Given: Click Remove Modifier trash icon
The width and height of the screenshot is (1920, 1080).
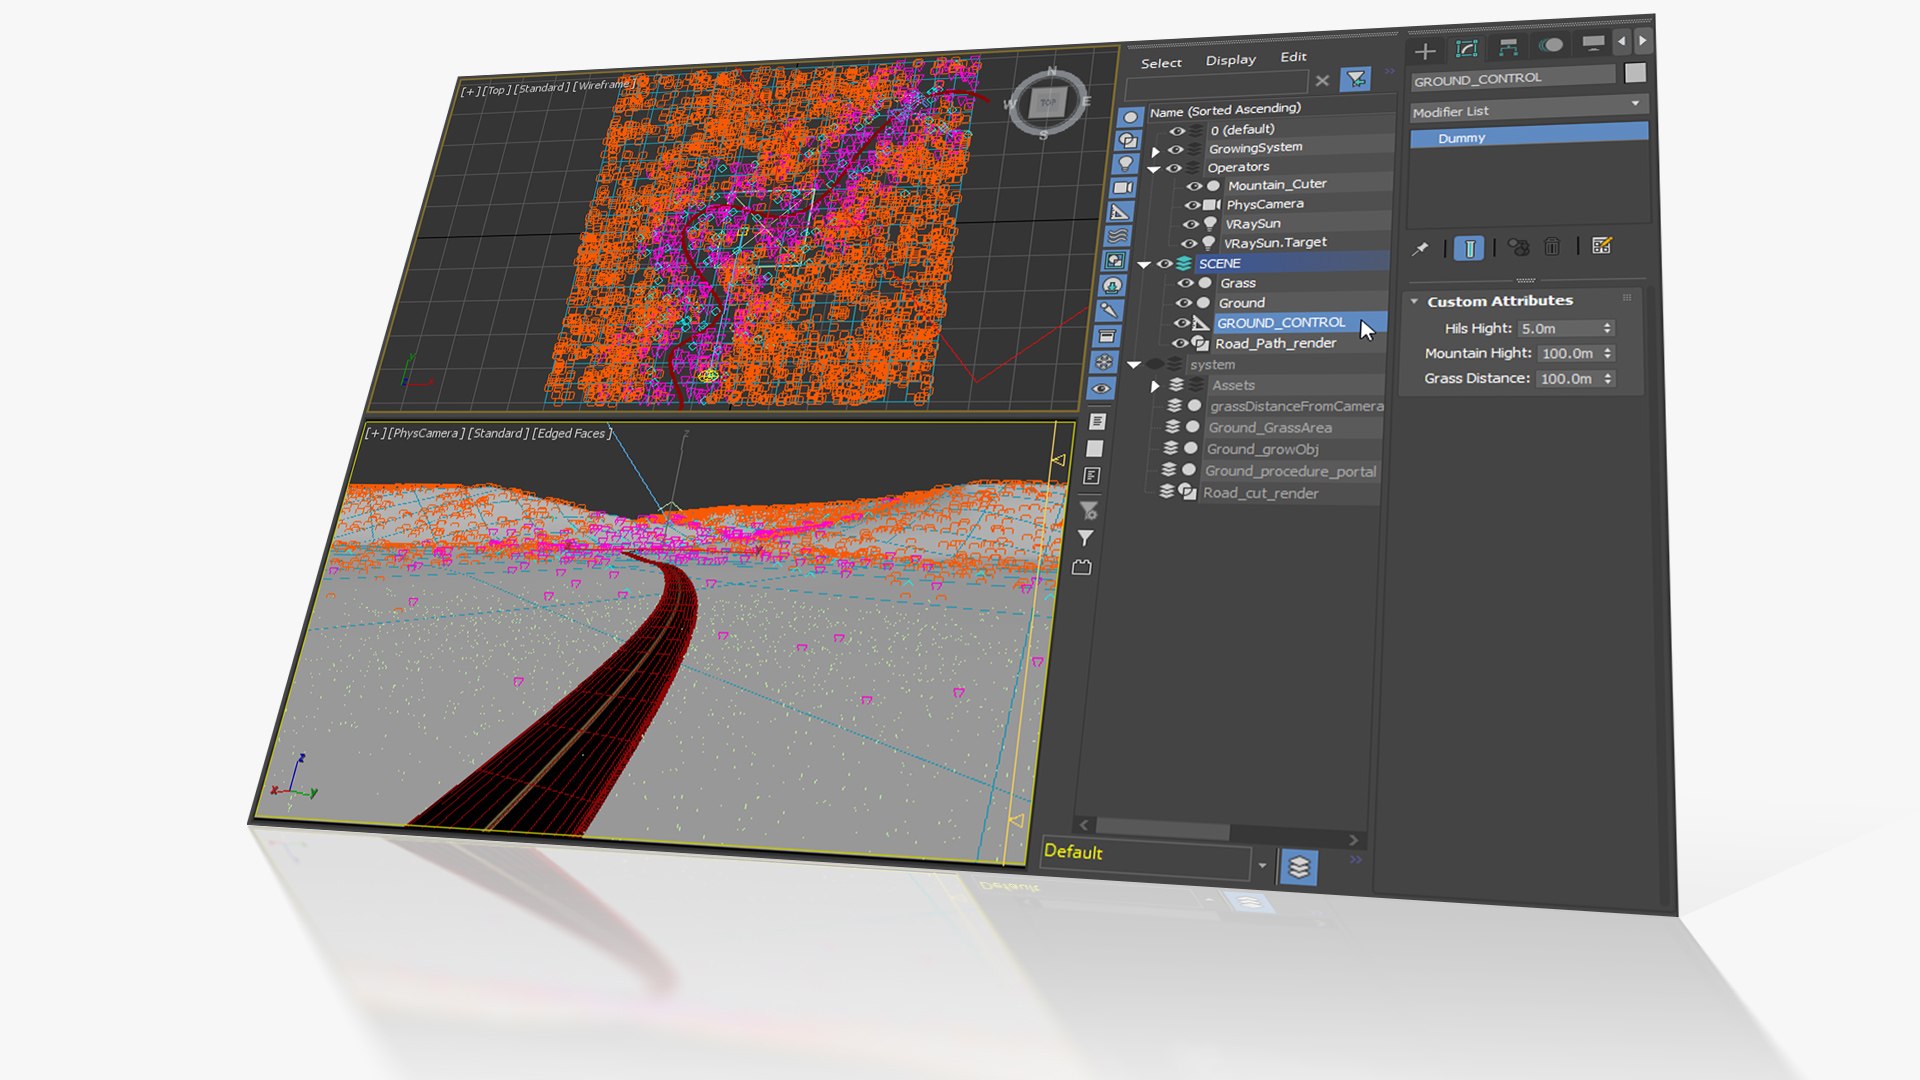Looking at the screenshot, I should pyautogui.click(x=1552, y=246).
